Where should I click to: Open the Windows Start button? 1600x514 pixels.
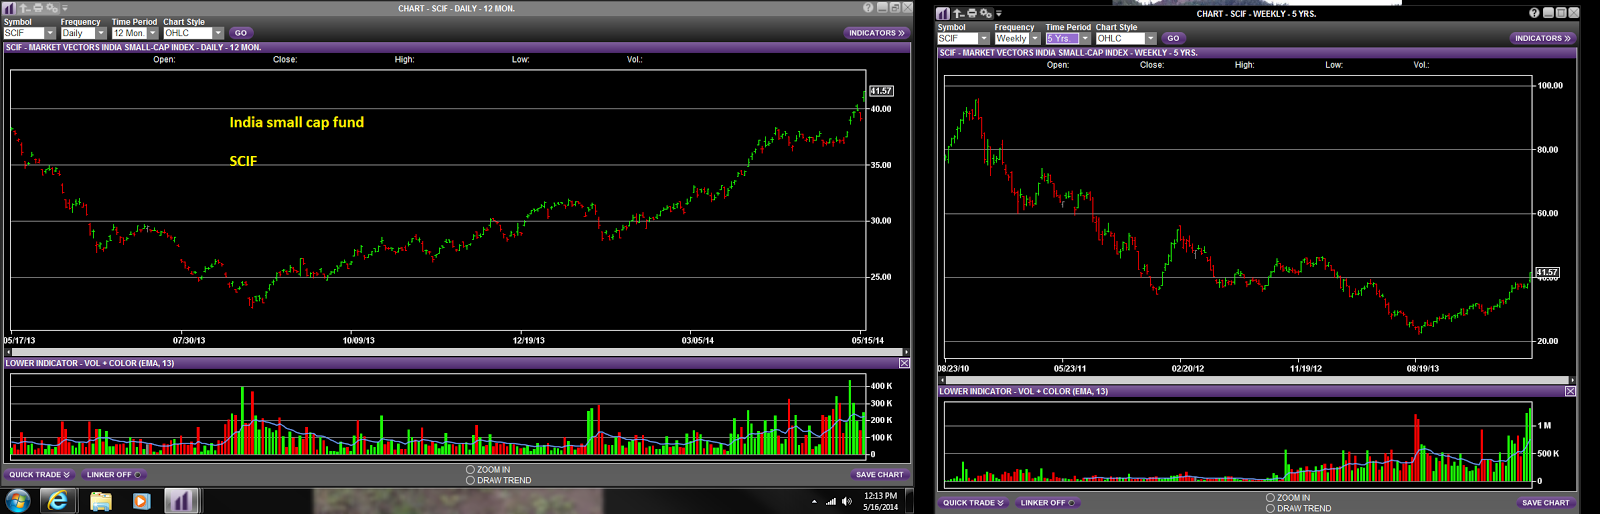[18, 500]
